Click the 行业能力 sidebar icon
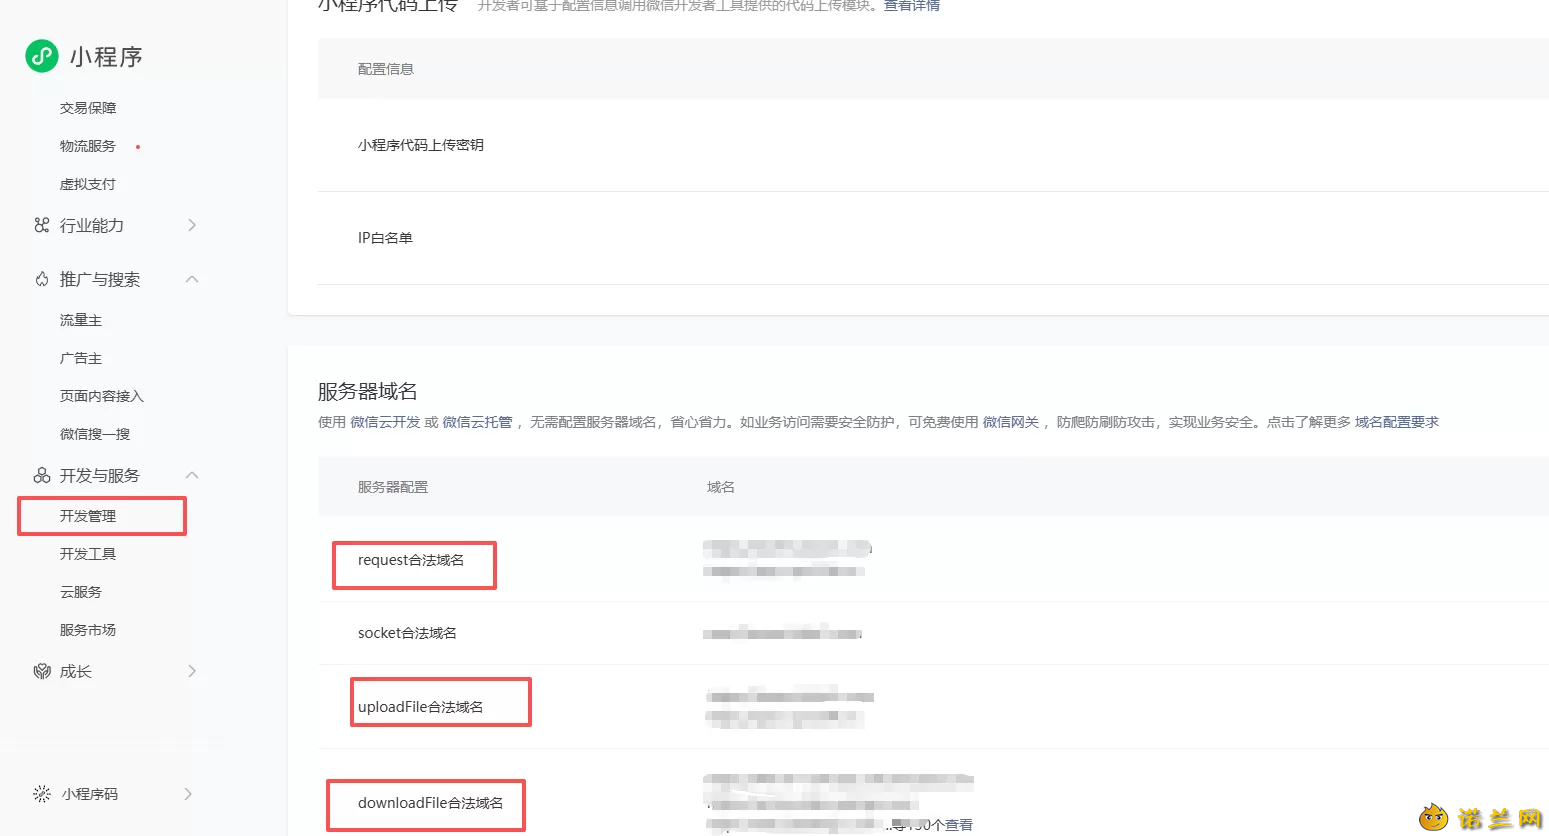 click(x=42, y=225)
